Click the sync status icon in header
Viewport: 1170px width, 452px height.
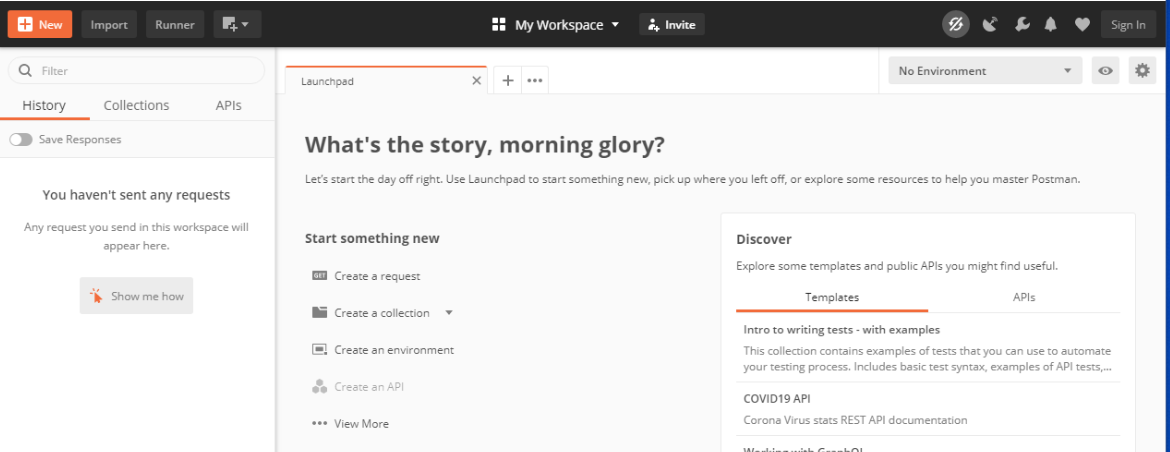(x=956, y=25)
